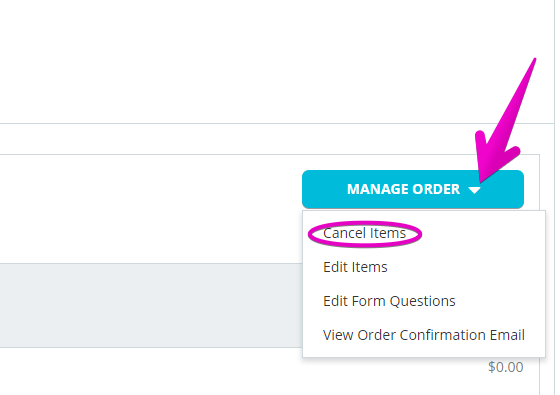Click the $0.00 amount
The height and width of the screenshot is (395, 560).
point(505,367)
